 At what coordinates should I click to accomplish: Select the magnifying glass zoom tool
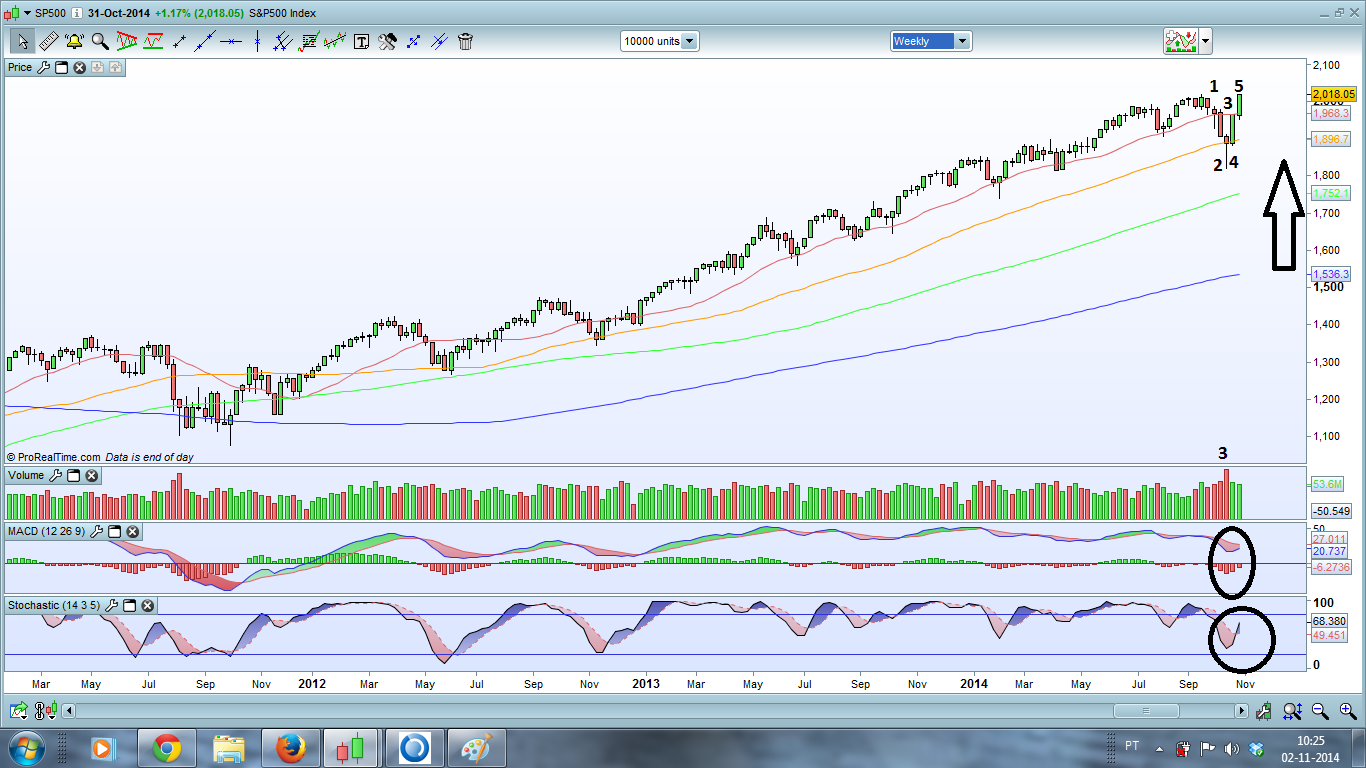[x=100, y=41]
